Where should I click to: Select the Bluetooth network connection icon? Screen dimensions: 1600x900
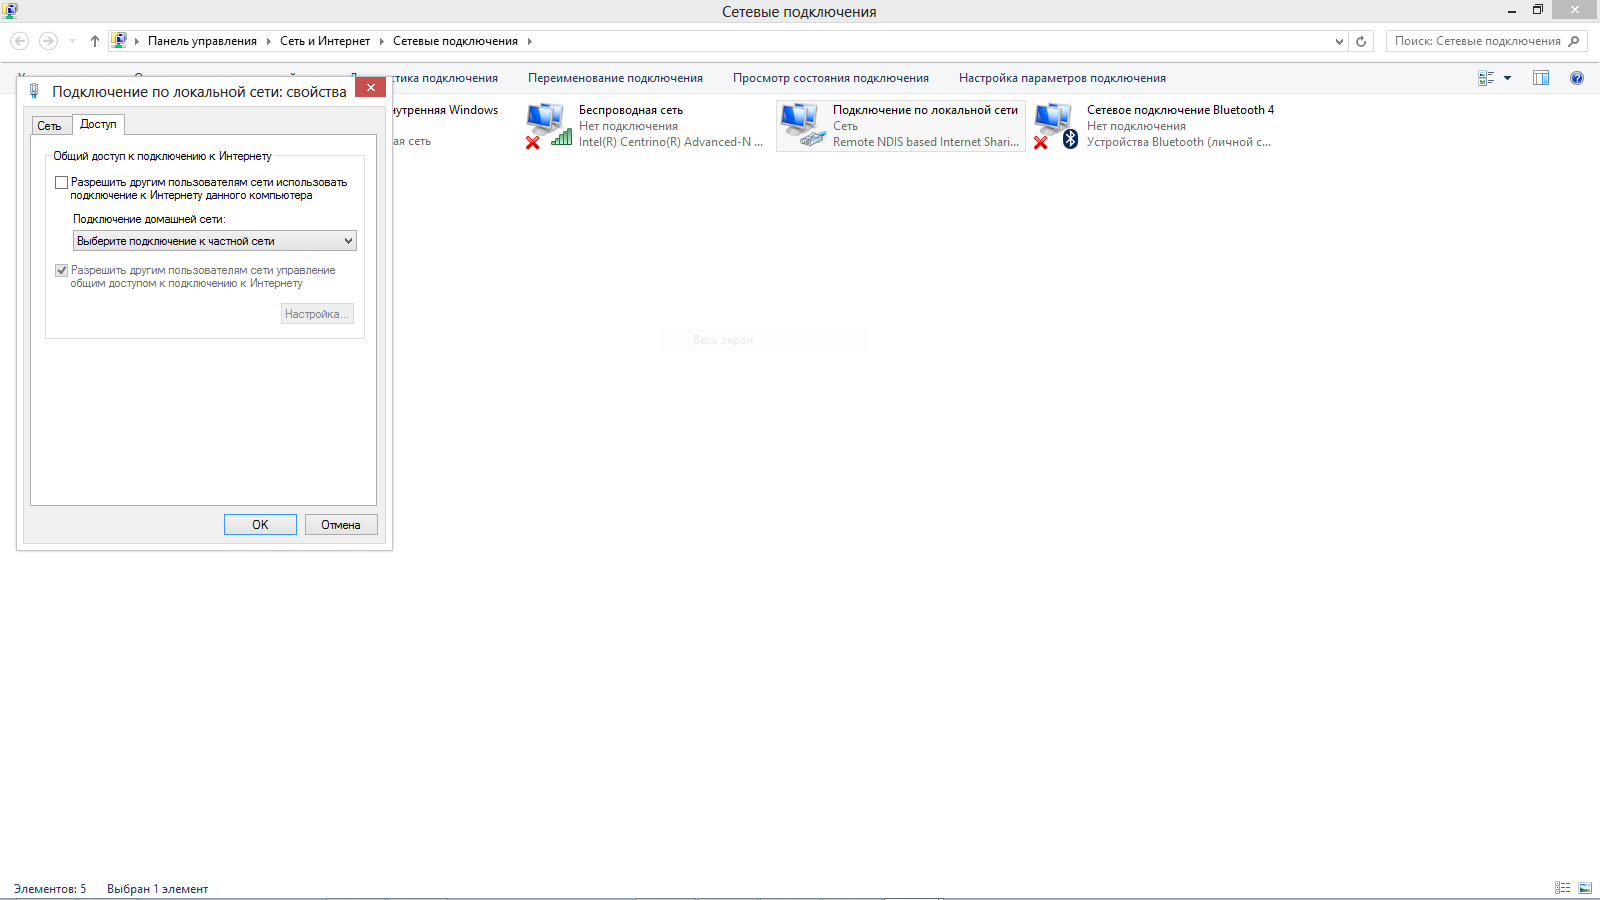coord(1056,125)
